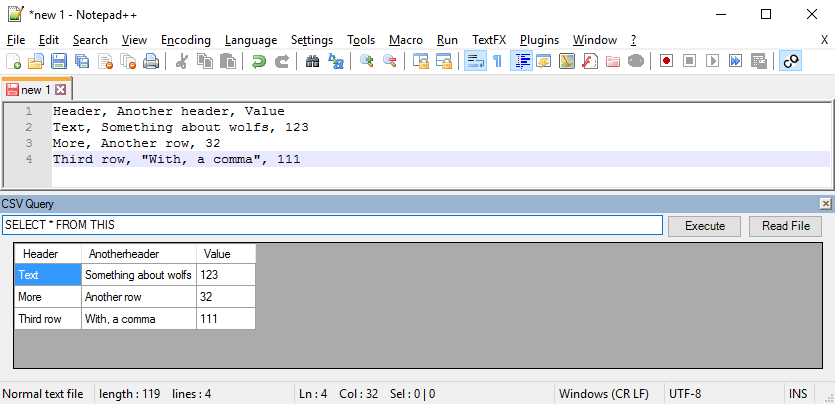Close the CSV Query panel

click(825, 203)
